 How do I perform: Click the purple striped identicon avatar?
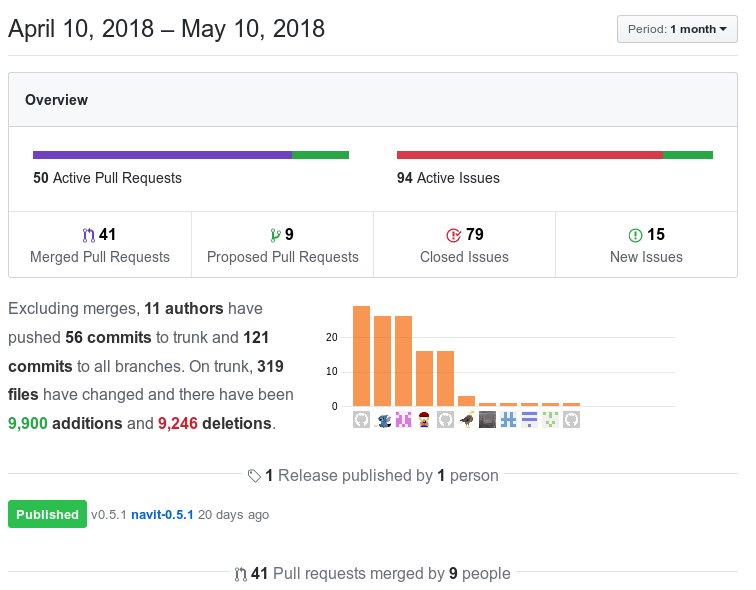point(529,419)
